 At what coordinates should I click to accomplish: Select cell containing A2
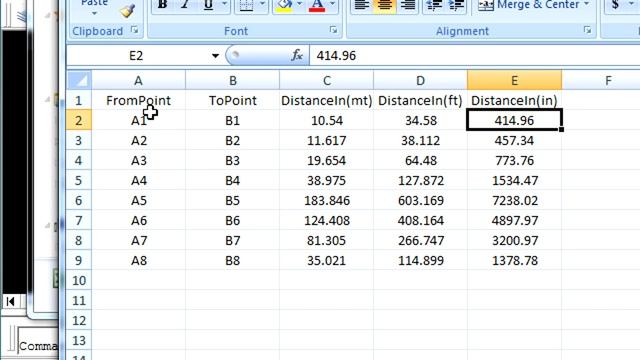click(x=138, y=140)
